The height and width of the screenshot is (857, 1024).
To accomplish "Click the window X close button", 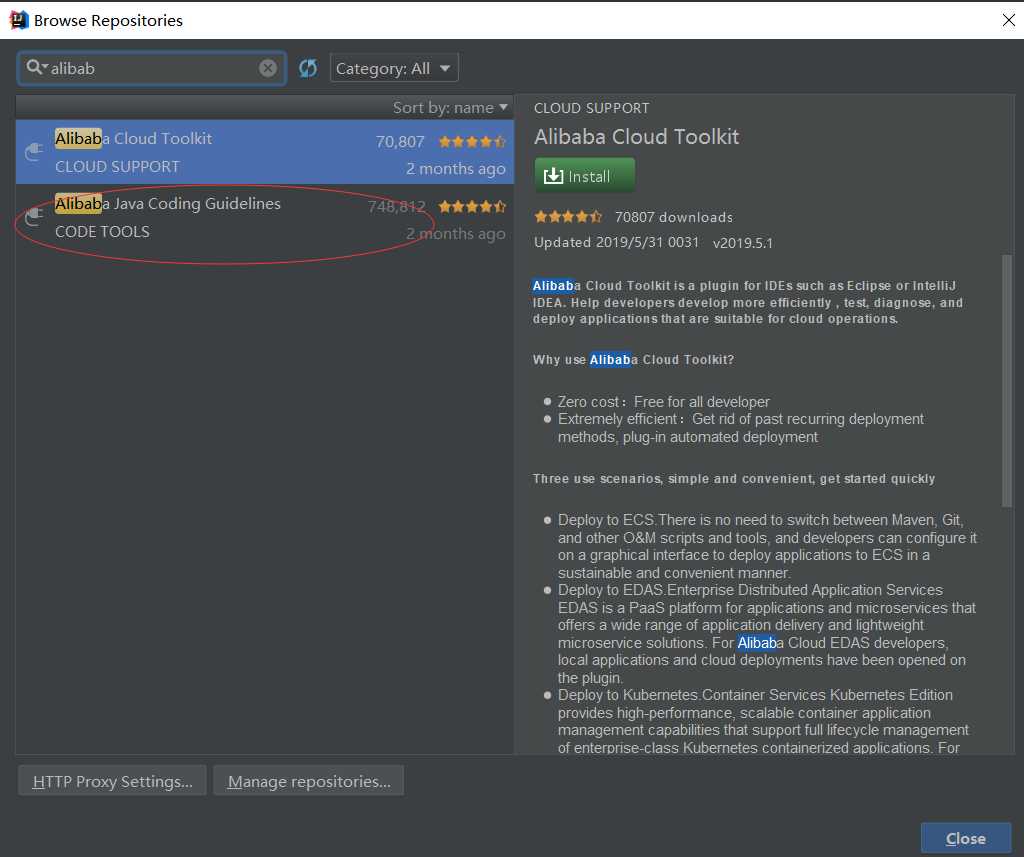I will tap(1008, 20).
